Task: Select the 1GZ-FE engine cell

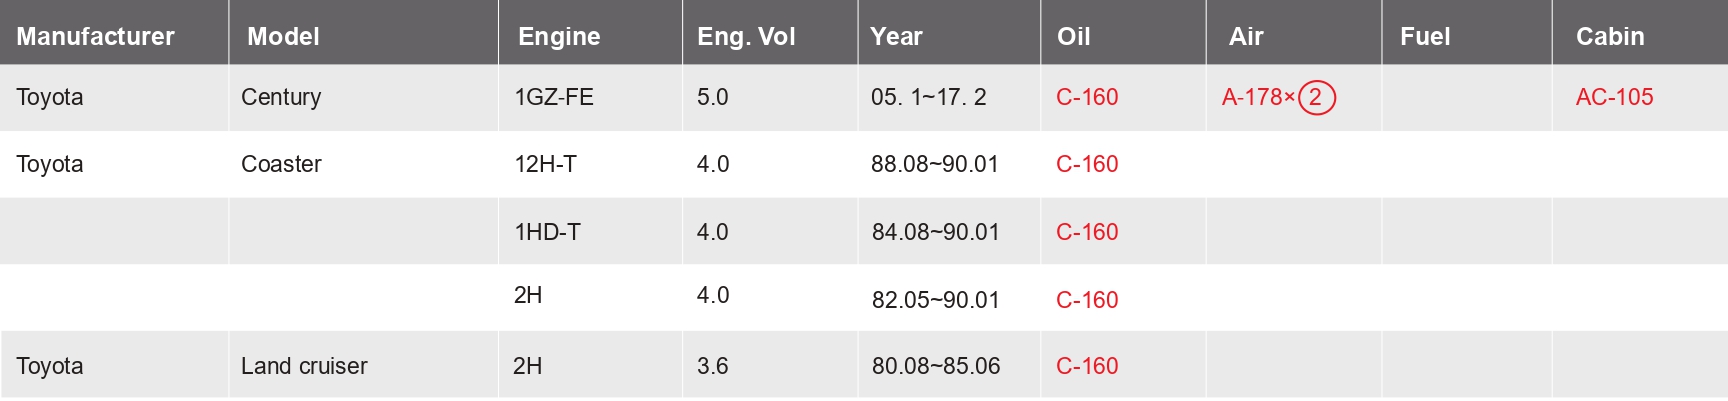Action: pos(590,97)
